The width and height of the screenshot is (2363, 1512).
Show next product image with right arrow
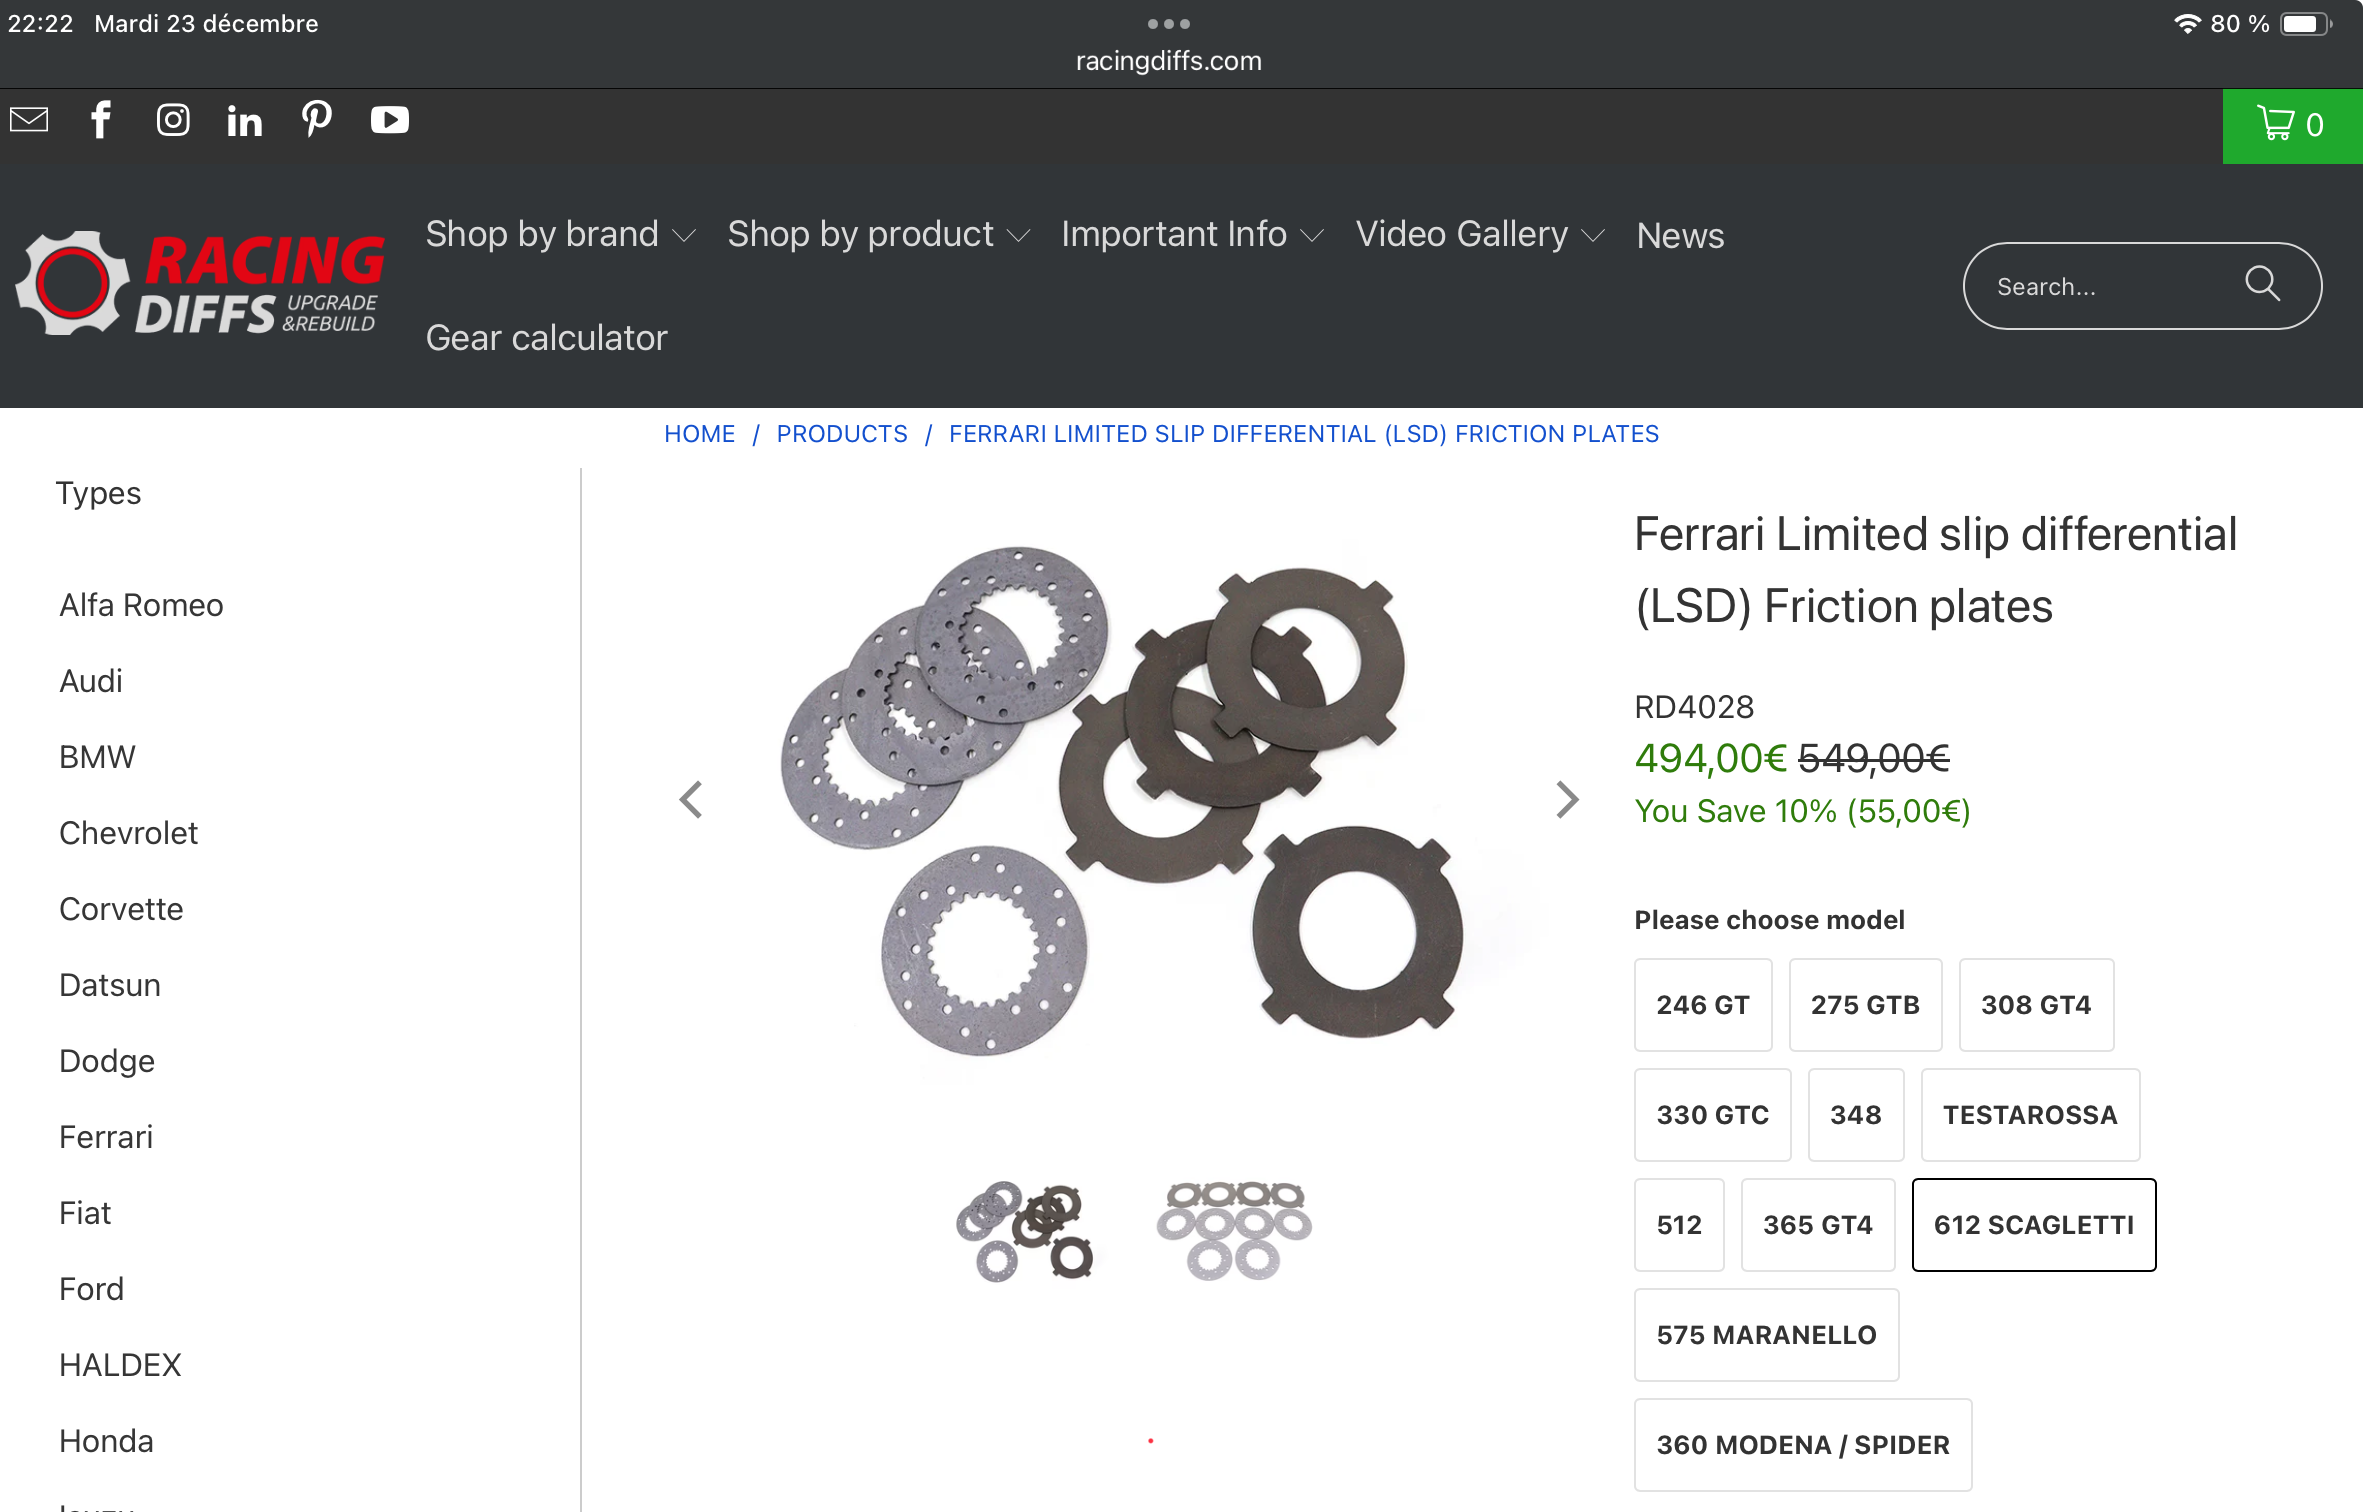point(1566,799)
